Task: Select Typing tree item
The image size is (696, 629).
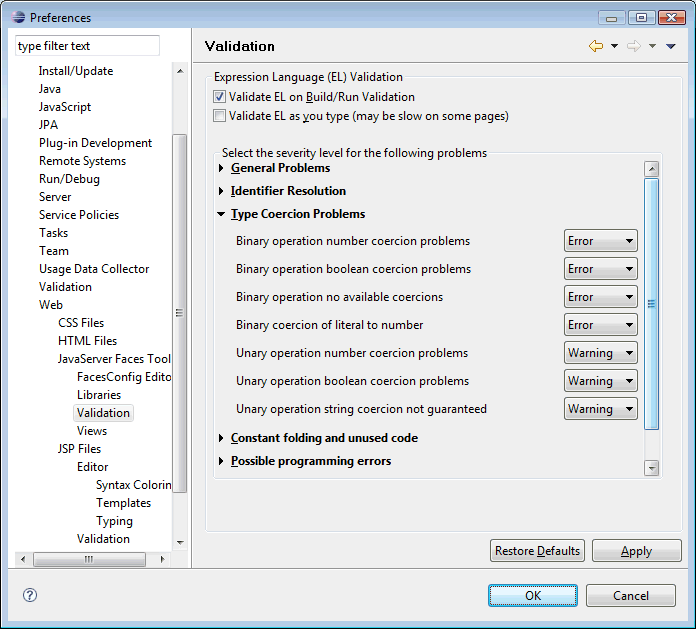Action: (x=115, y=521)
